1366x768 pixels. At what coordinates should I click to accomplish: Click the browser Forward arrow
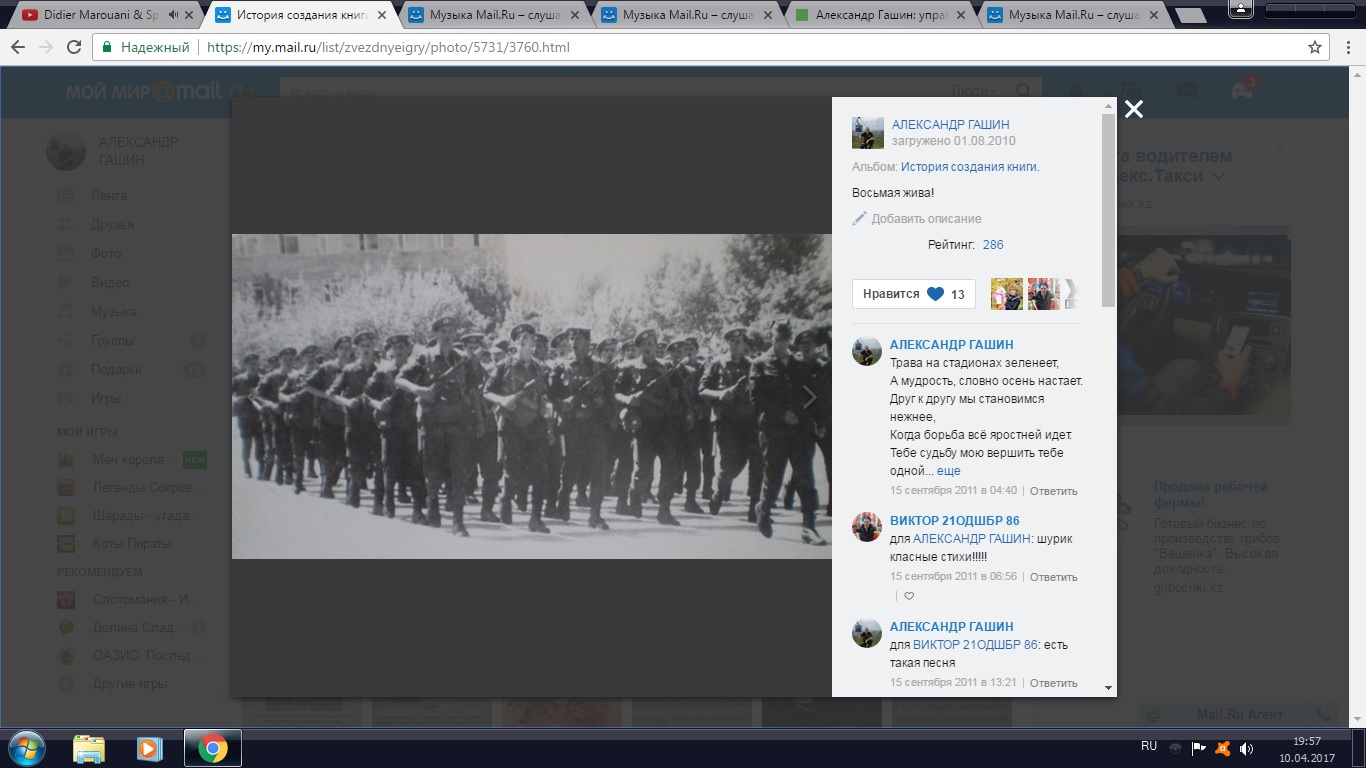coord(46,47)
